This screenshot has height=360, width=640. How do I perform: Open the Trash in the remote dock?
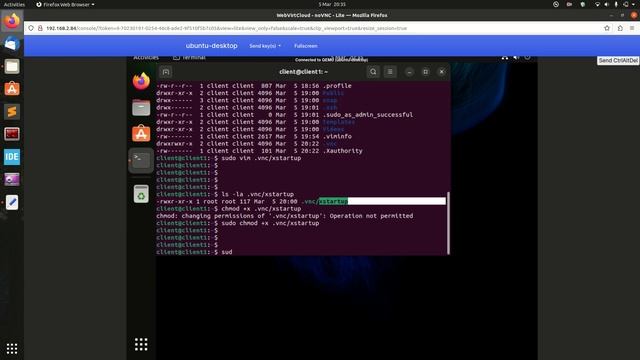(141, 193)
